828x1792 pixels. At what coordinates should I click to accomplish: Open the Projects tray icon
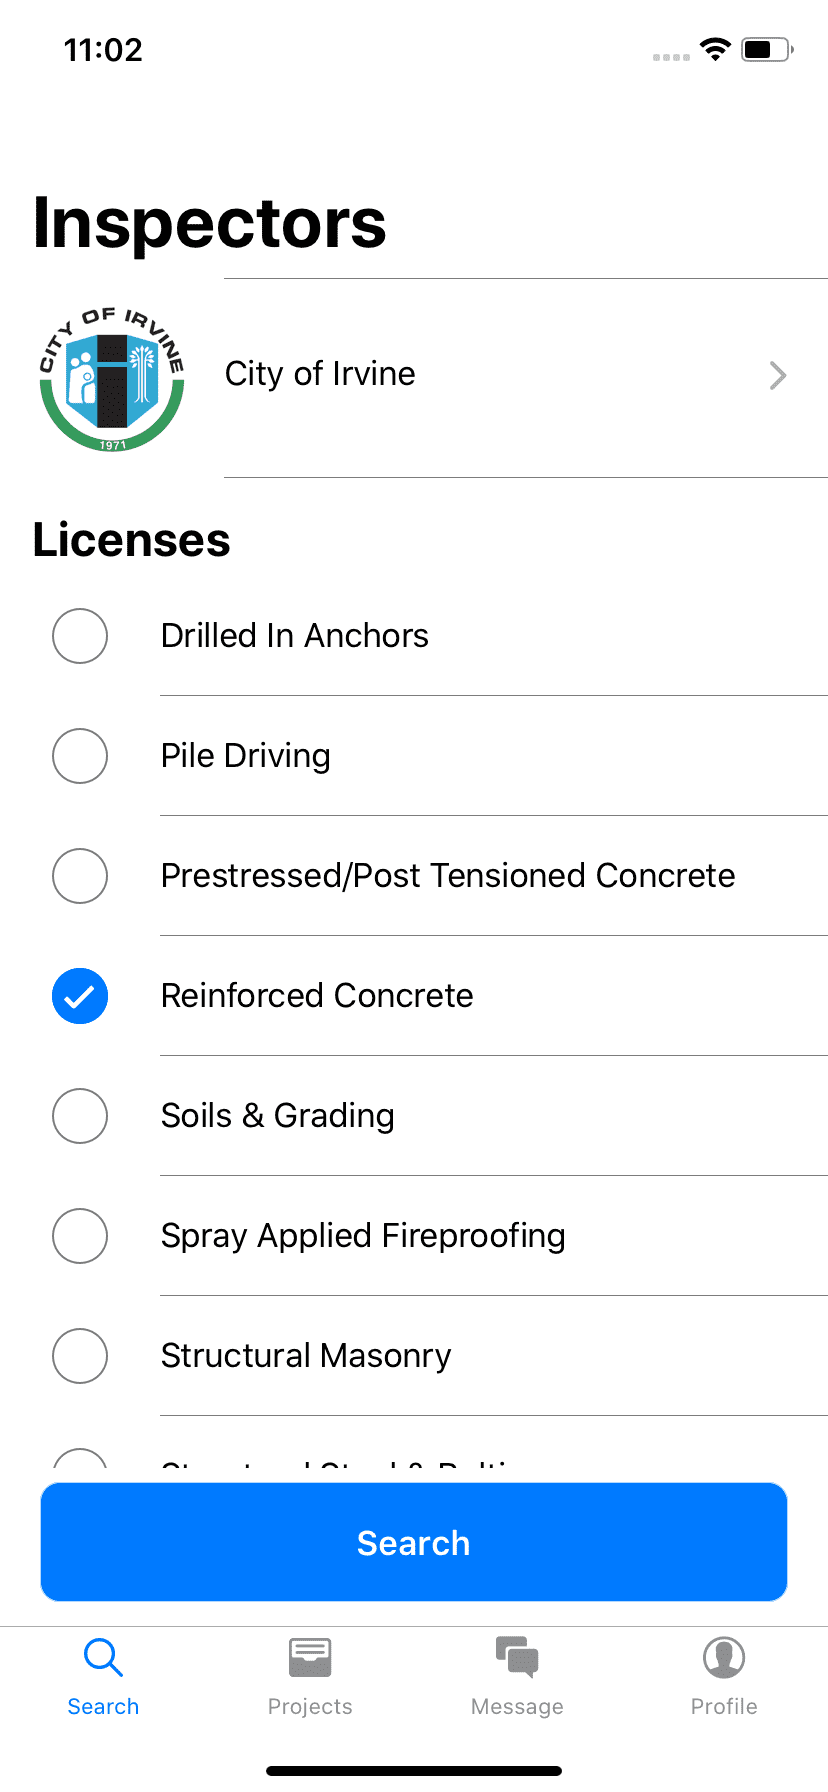pyautogui.click(x=310, y=1657)
